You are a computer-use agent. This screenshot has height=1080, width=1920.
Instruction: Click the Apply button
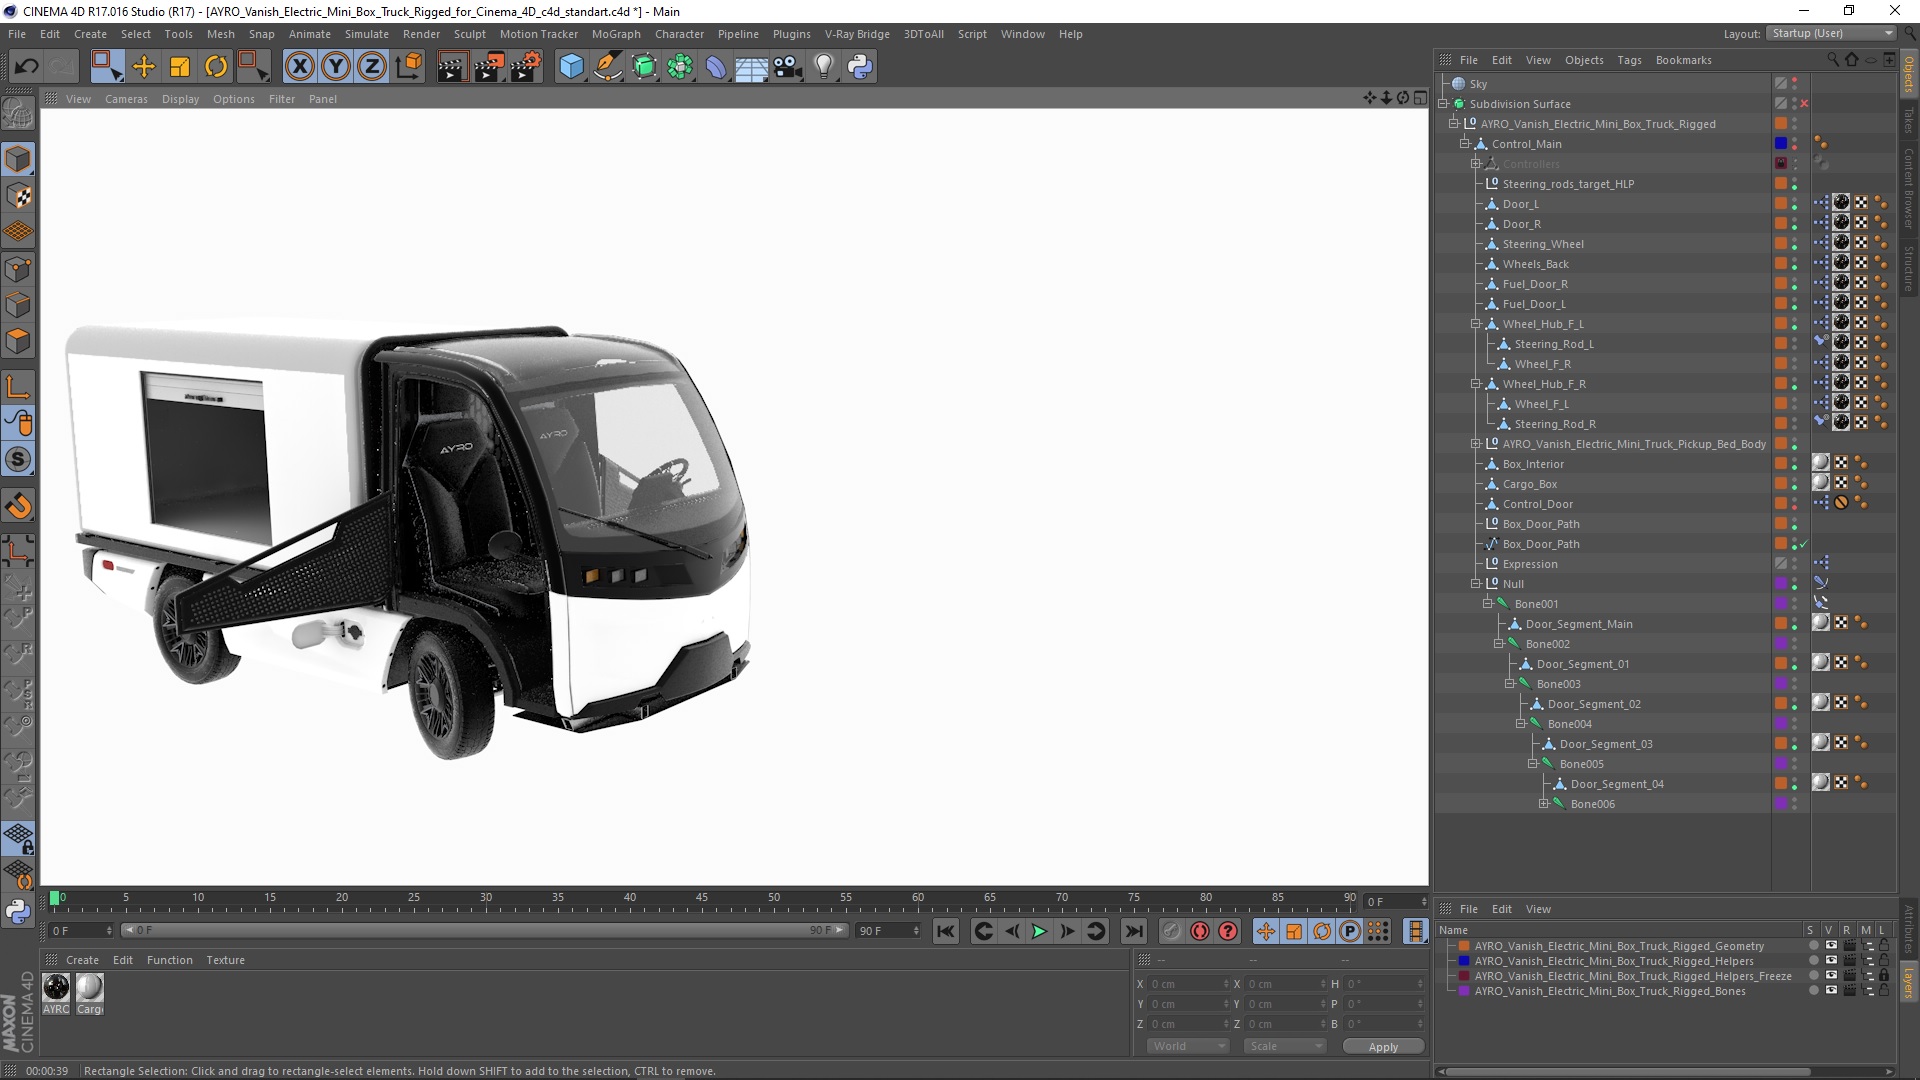pos(1383,1046)
